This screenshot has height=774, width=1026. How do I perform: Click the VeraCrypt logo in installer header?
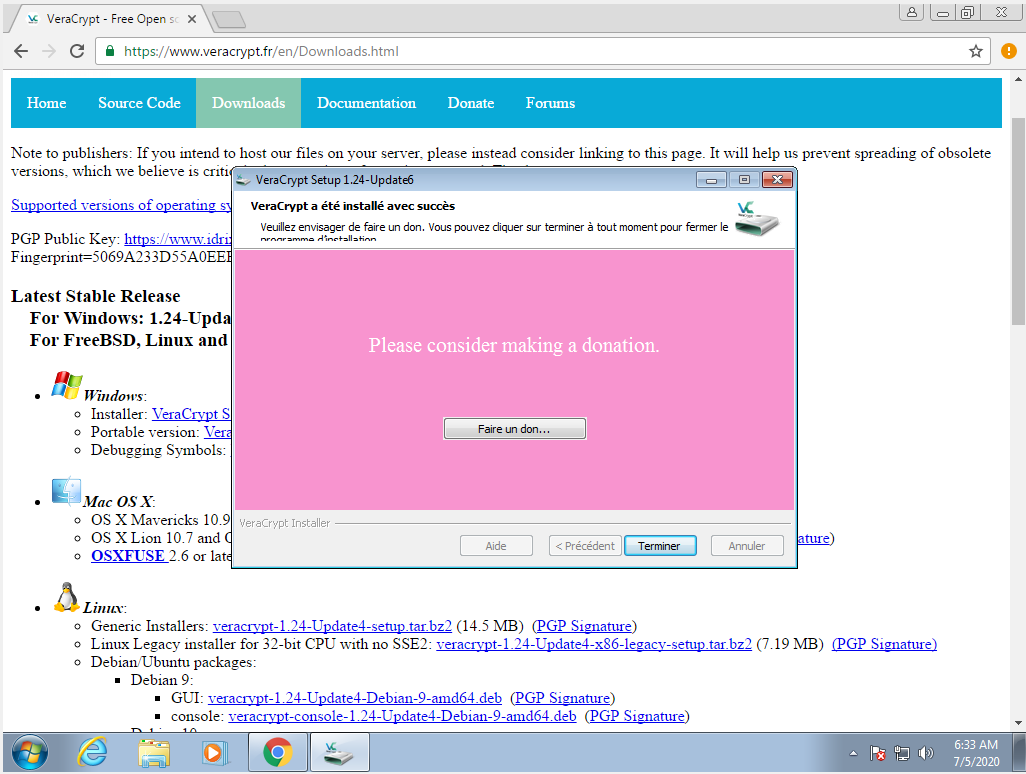pyautogui.click(x=756, y=219)
